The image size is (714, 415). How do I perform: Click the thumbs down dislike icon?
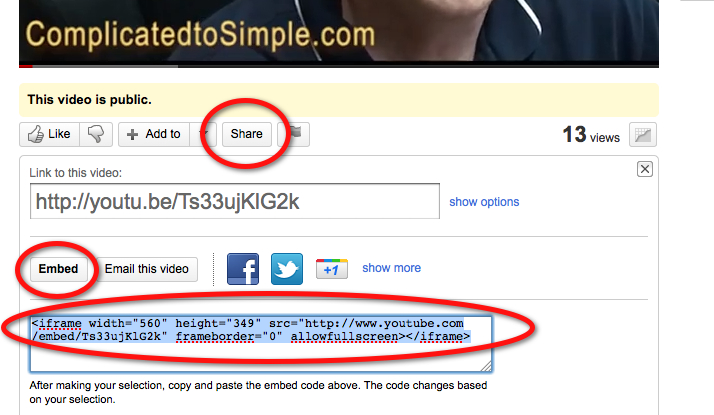[x=96, y=134]
